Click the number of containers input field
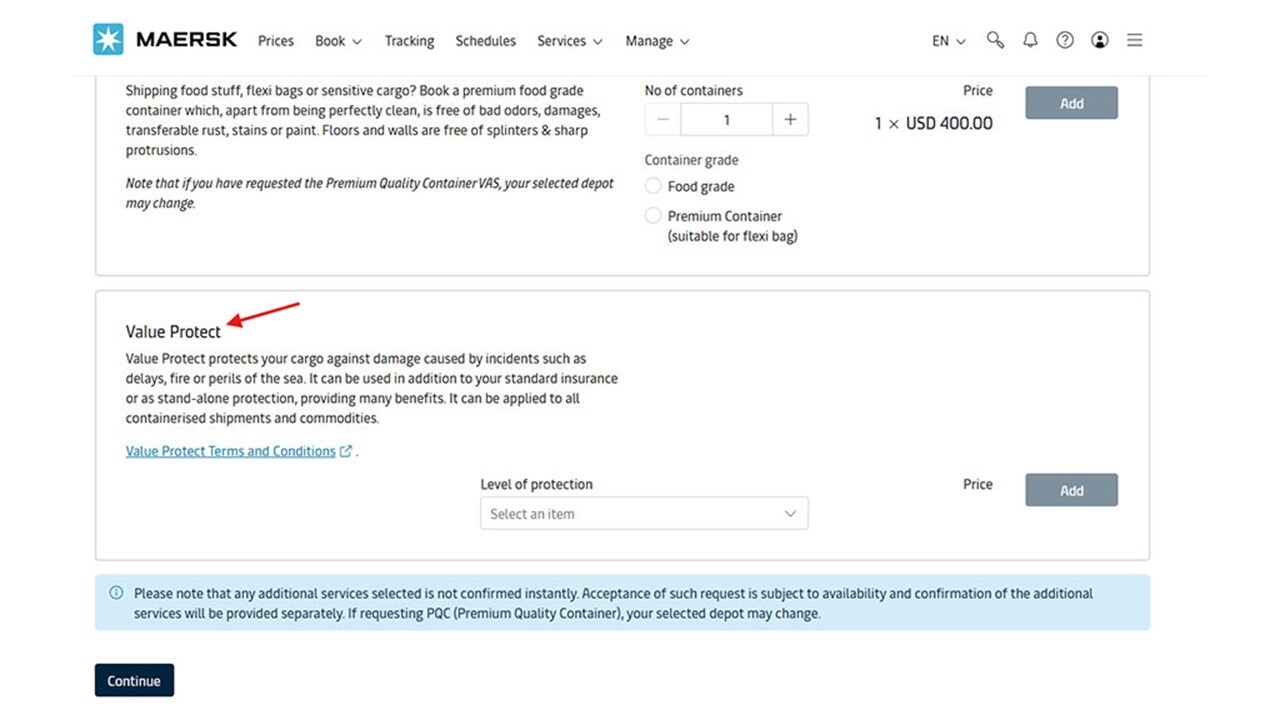Image resolution: width=1280 pixels, height=720 pixels. [x=727, y=120]
